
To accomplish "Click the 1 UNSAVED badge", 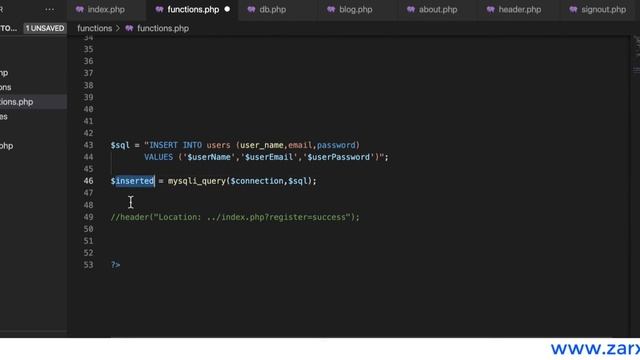I will [x=45, y=28].
